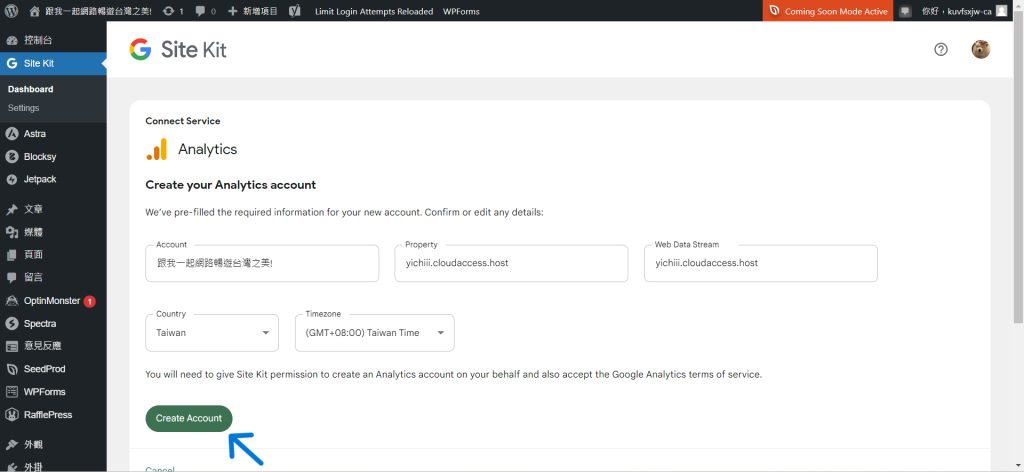The image size is (1024, 472).
Task: Click OptinMonster notification badge 1
Action: pyautogui.click(x=89, y=302)
